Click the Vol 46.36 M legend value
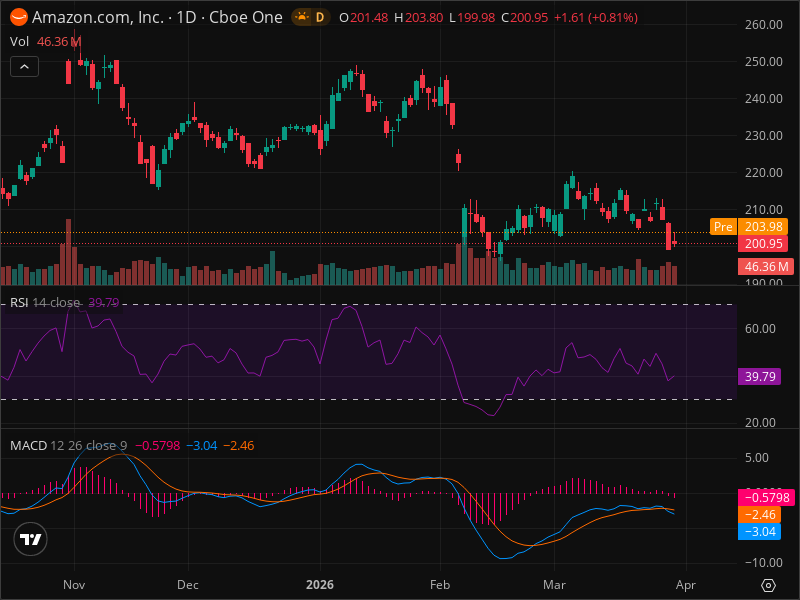This screenshot has width=800, height=600. (59, 41)
